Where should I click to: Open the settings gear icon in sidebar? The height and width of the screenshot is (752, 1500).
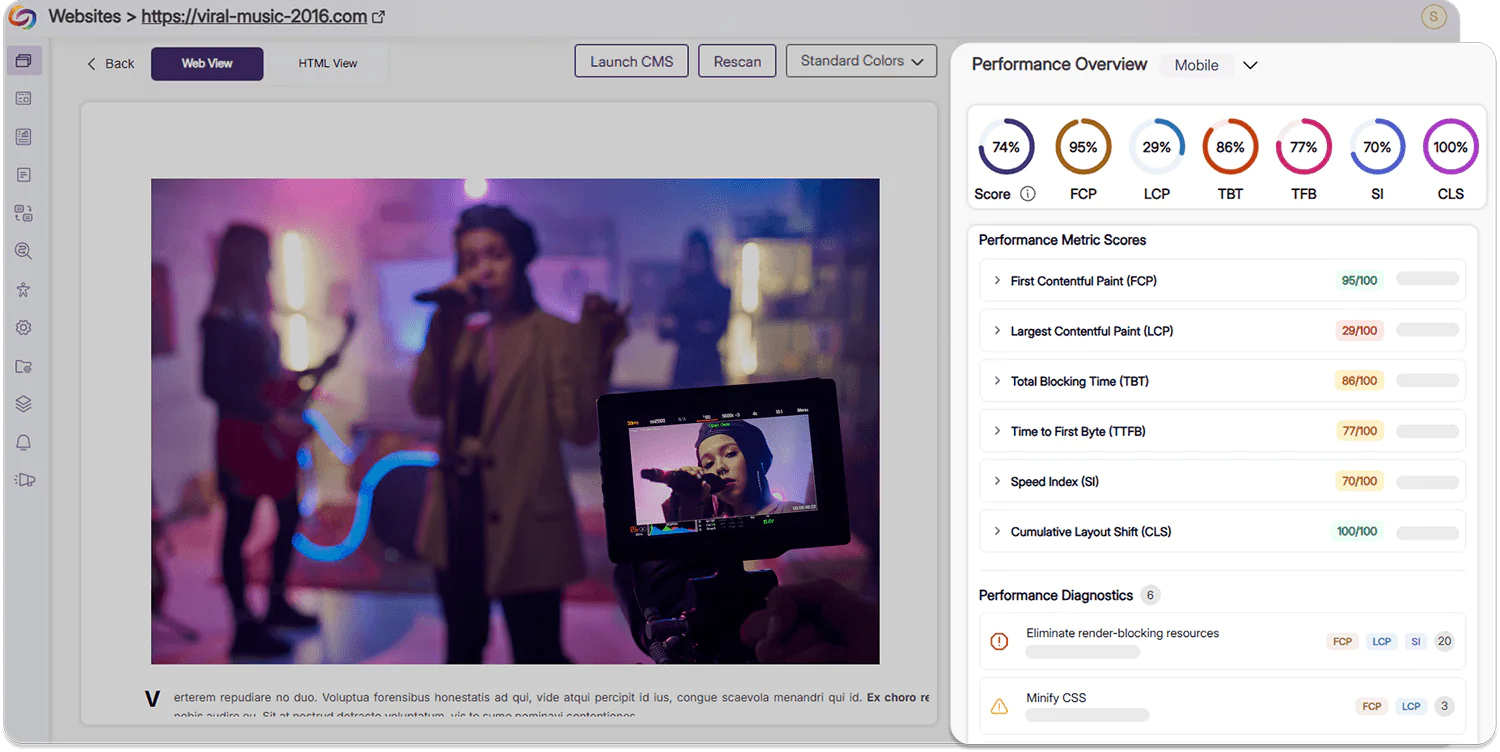click(24, 328)
